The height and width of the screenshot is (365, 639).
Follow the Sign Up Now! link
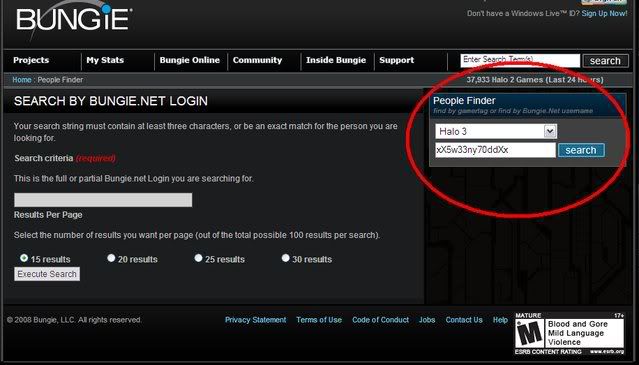pos(604,13)
